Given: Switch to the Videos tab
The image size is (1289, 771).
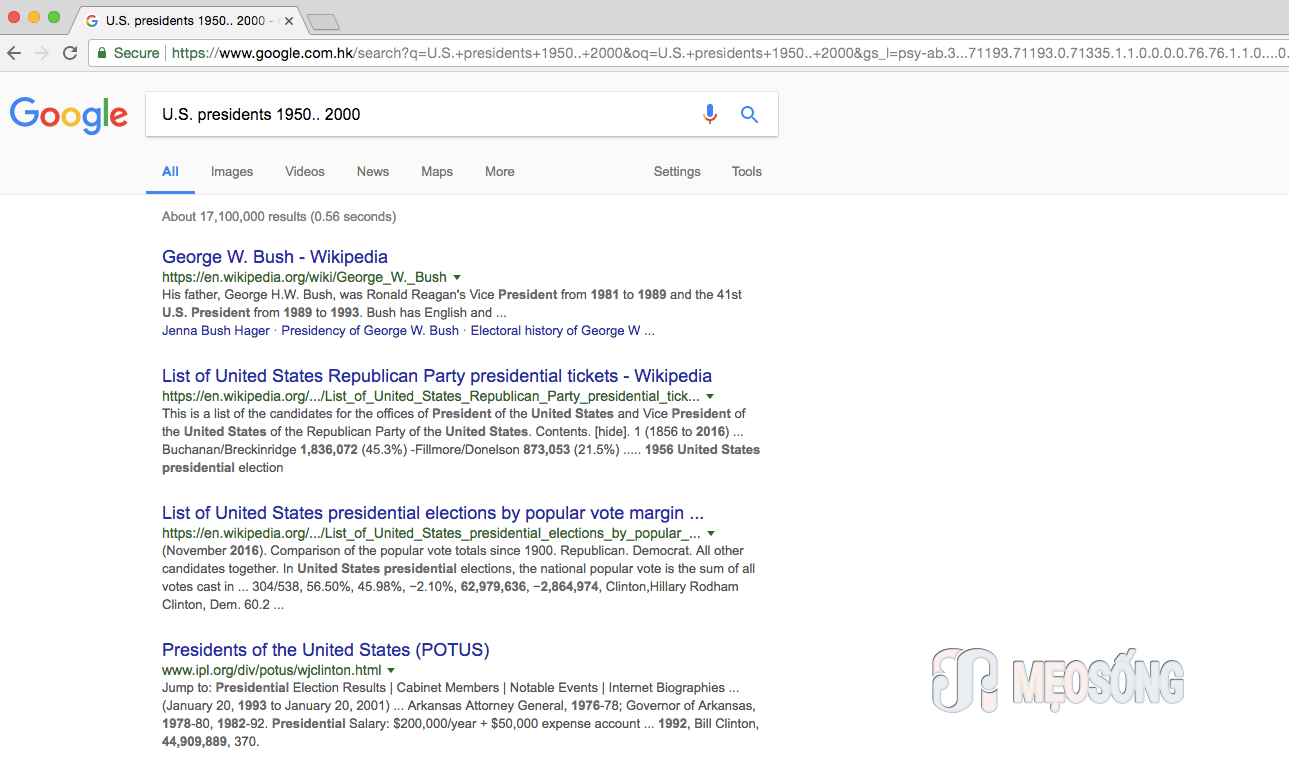Looking at the screenshot, I should point(305,172).
